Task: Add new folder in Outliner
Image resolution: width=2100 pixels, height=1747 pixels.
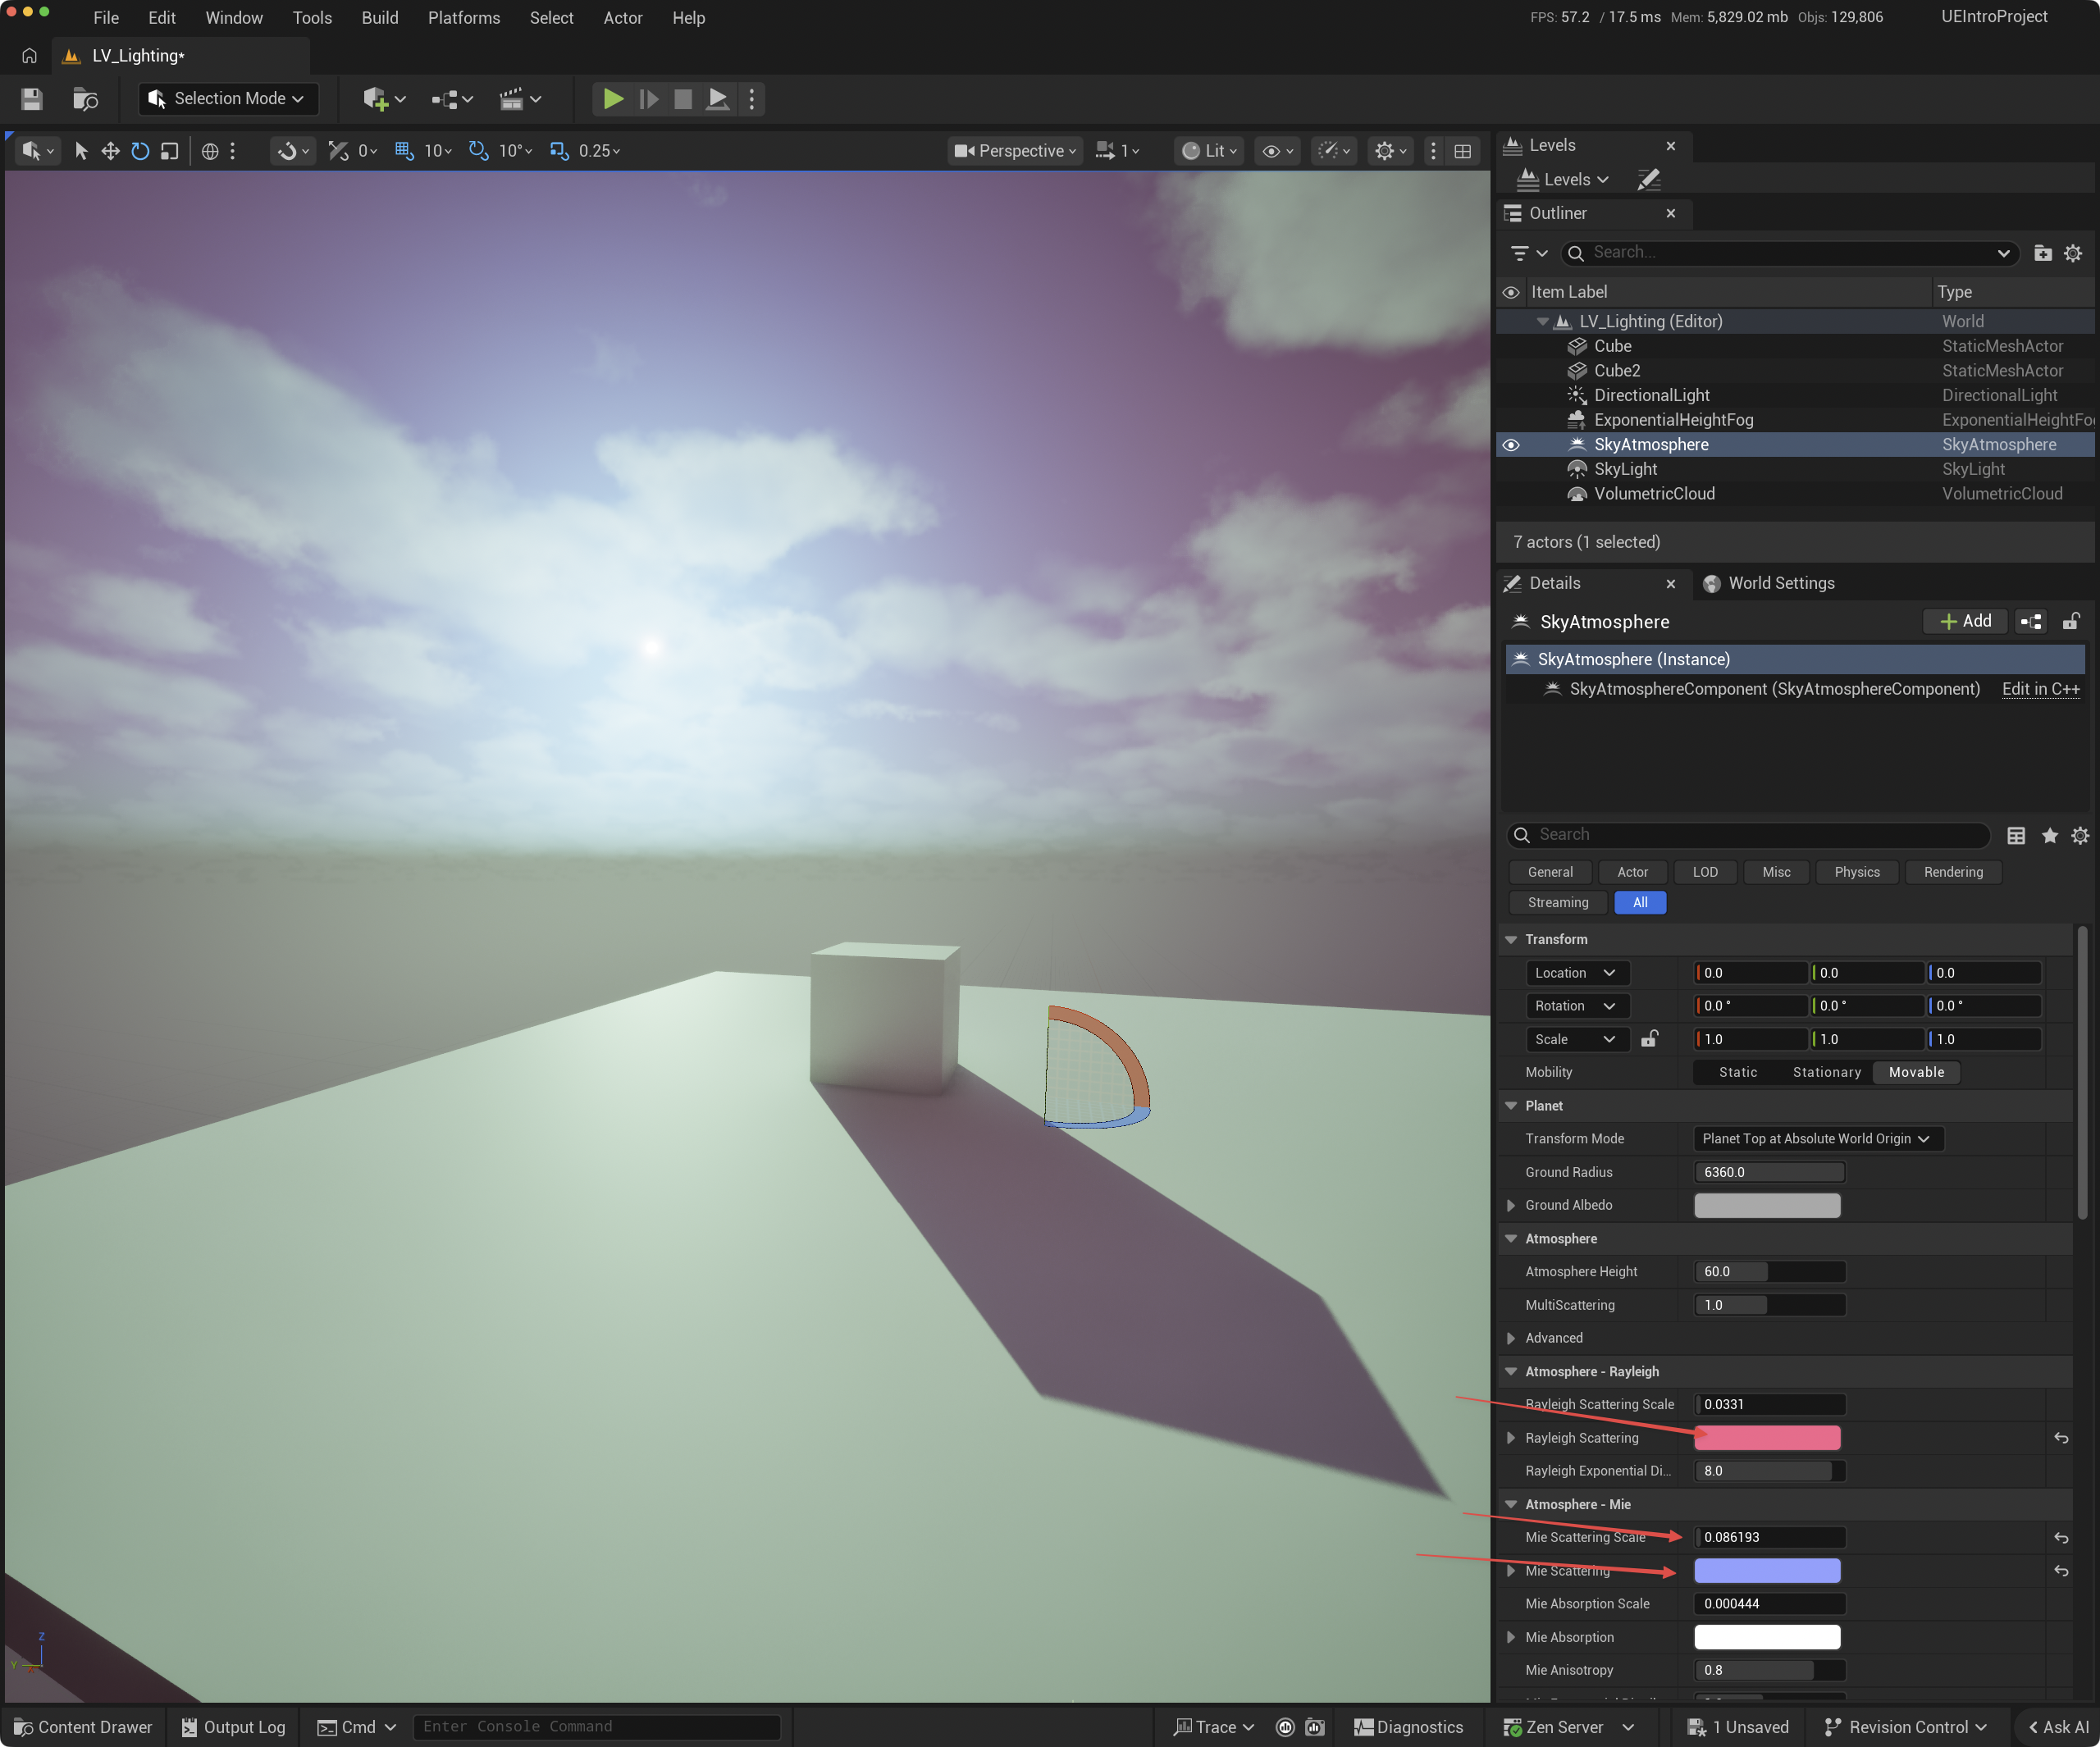Action: (2043, 253)
